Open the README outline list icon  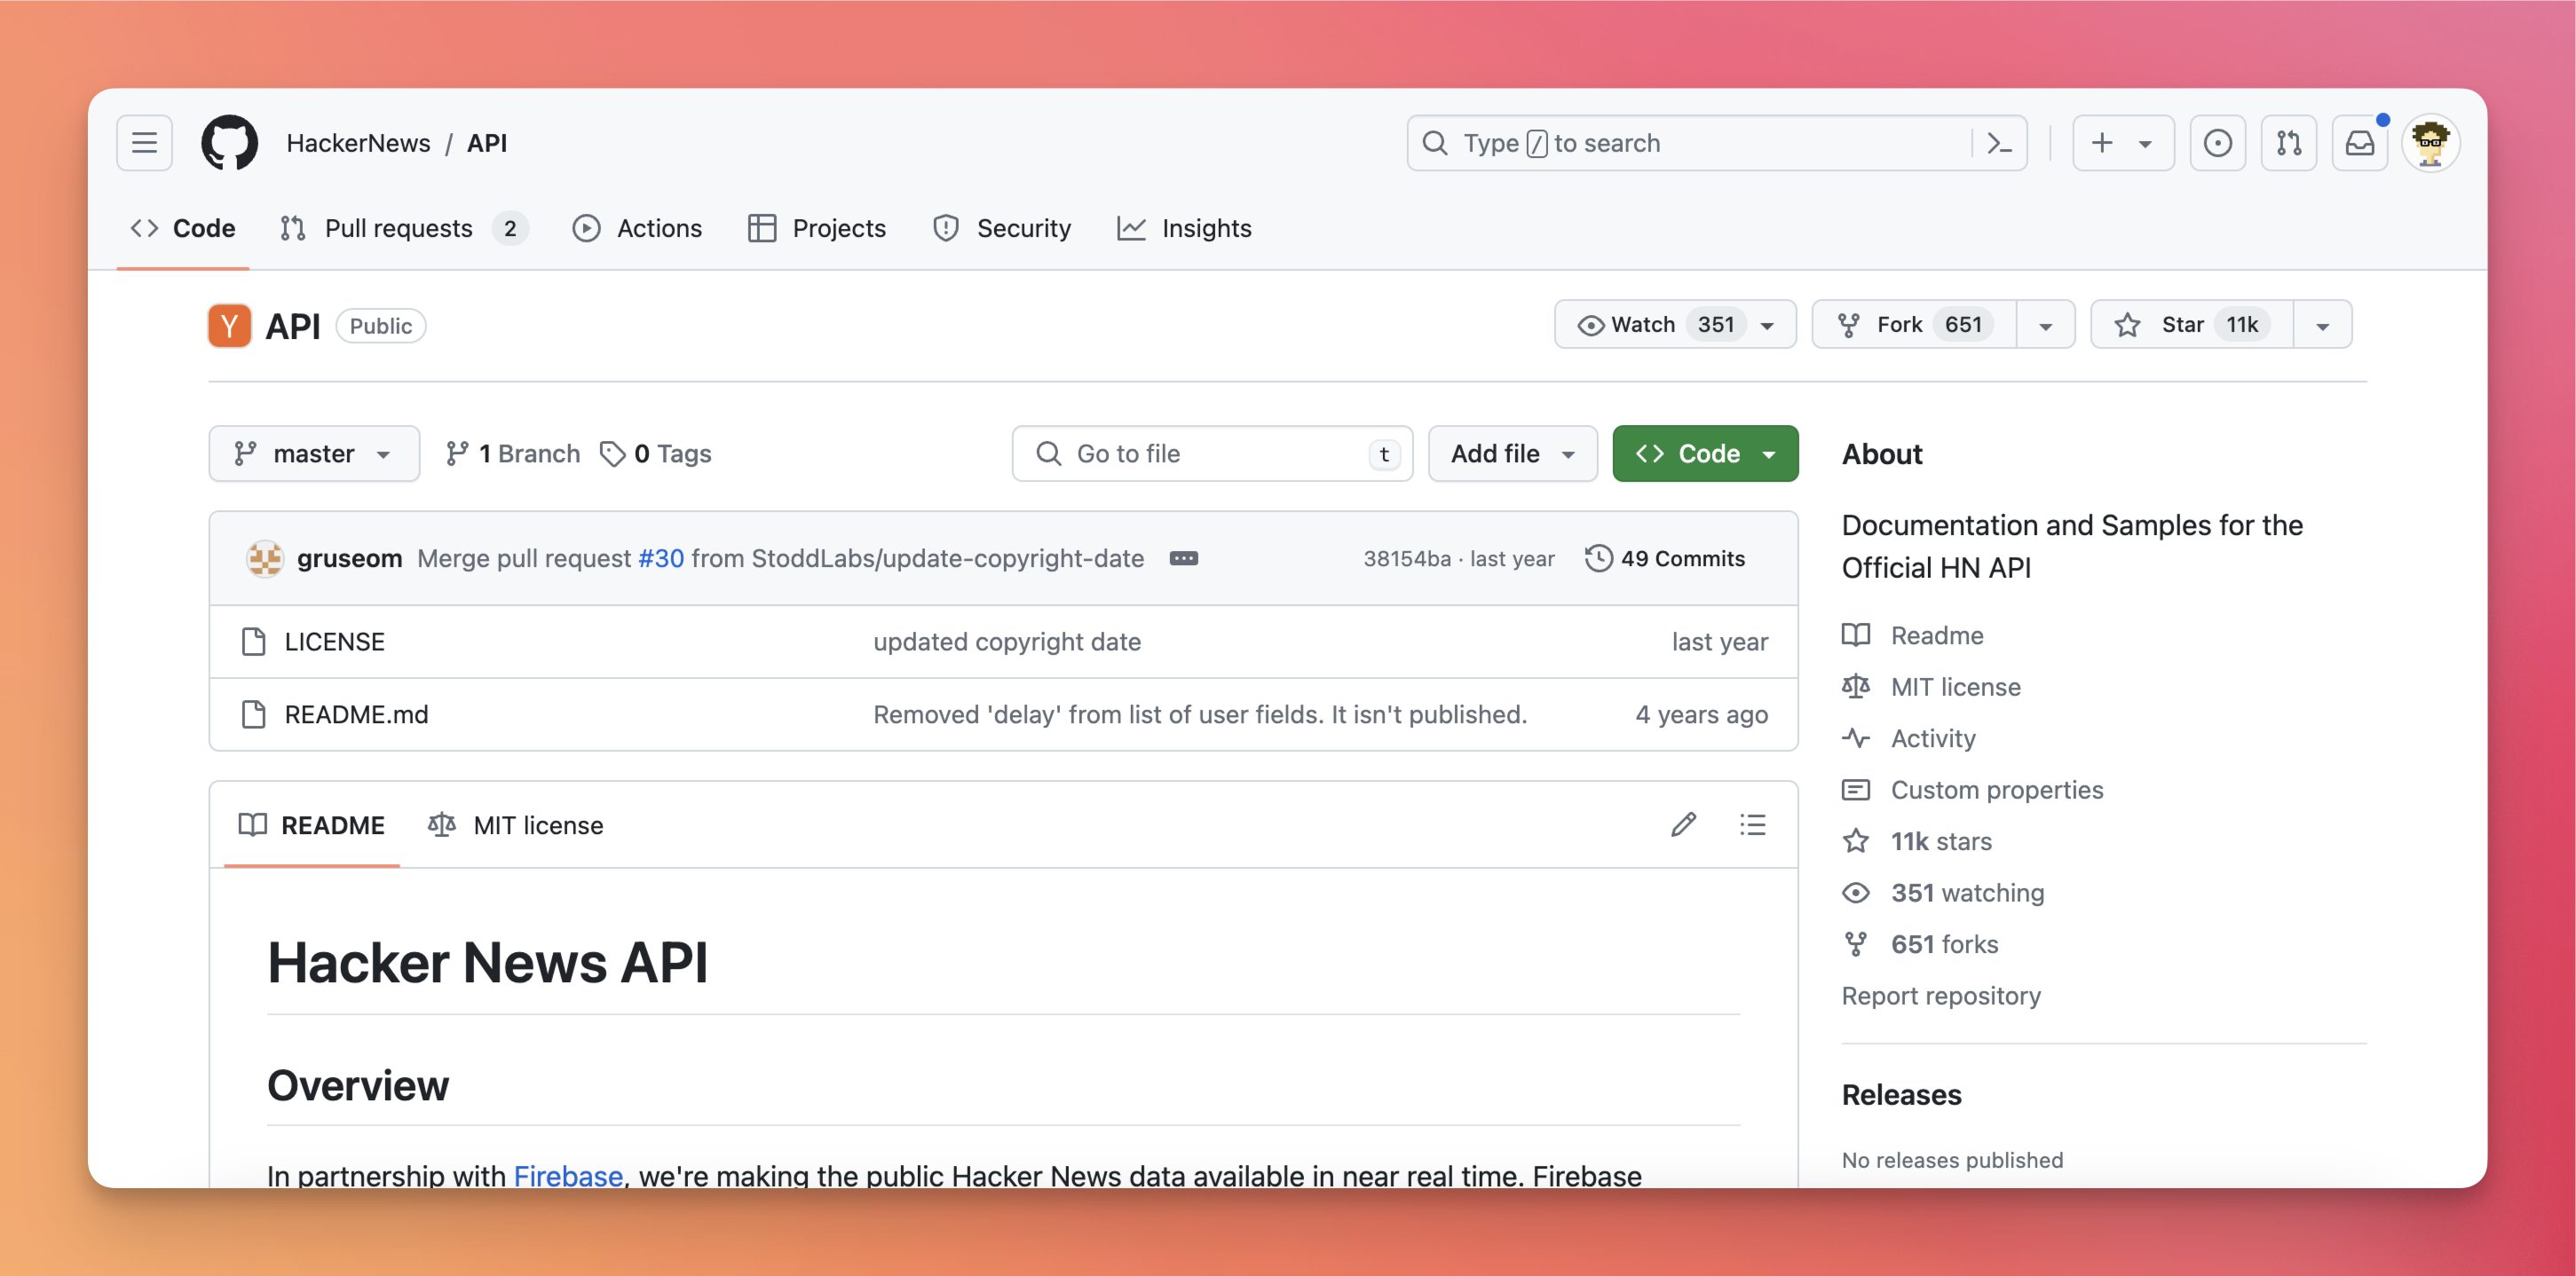point(1752,824)
